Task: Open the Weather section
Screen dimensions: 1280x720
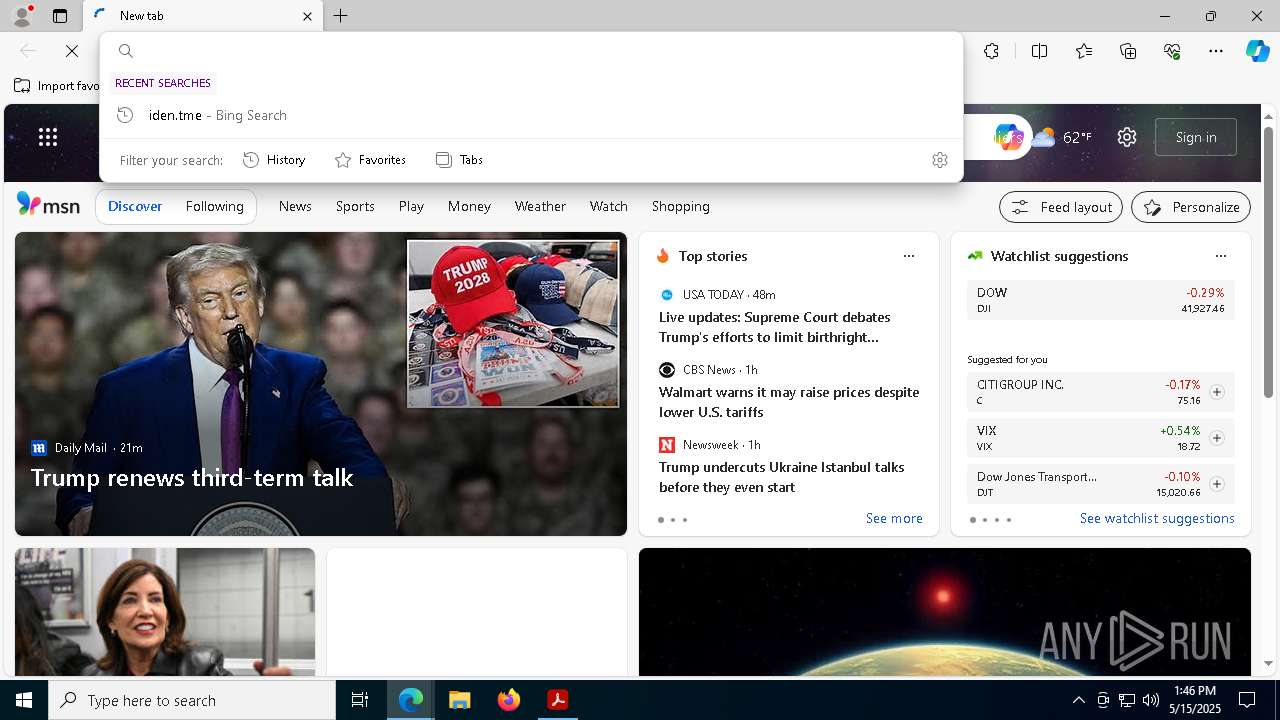Action: (540, 206)
